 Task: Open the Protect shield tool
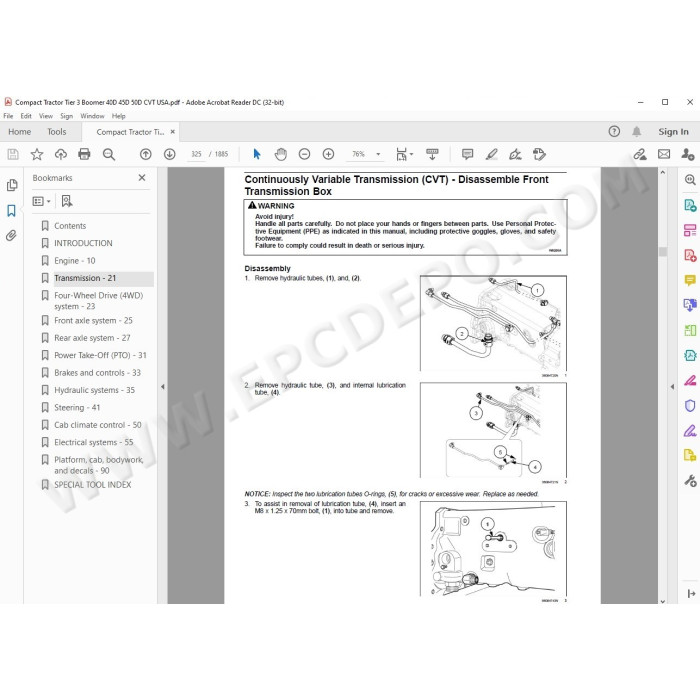(x=690, y=405)
